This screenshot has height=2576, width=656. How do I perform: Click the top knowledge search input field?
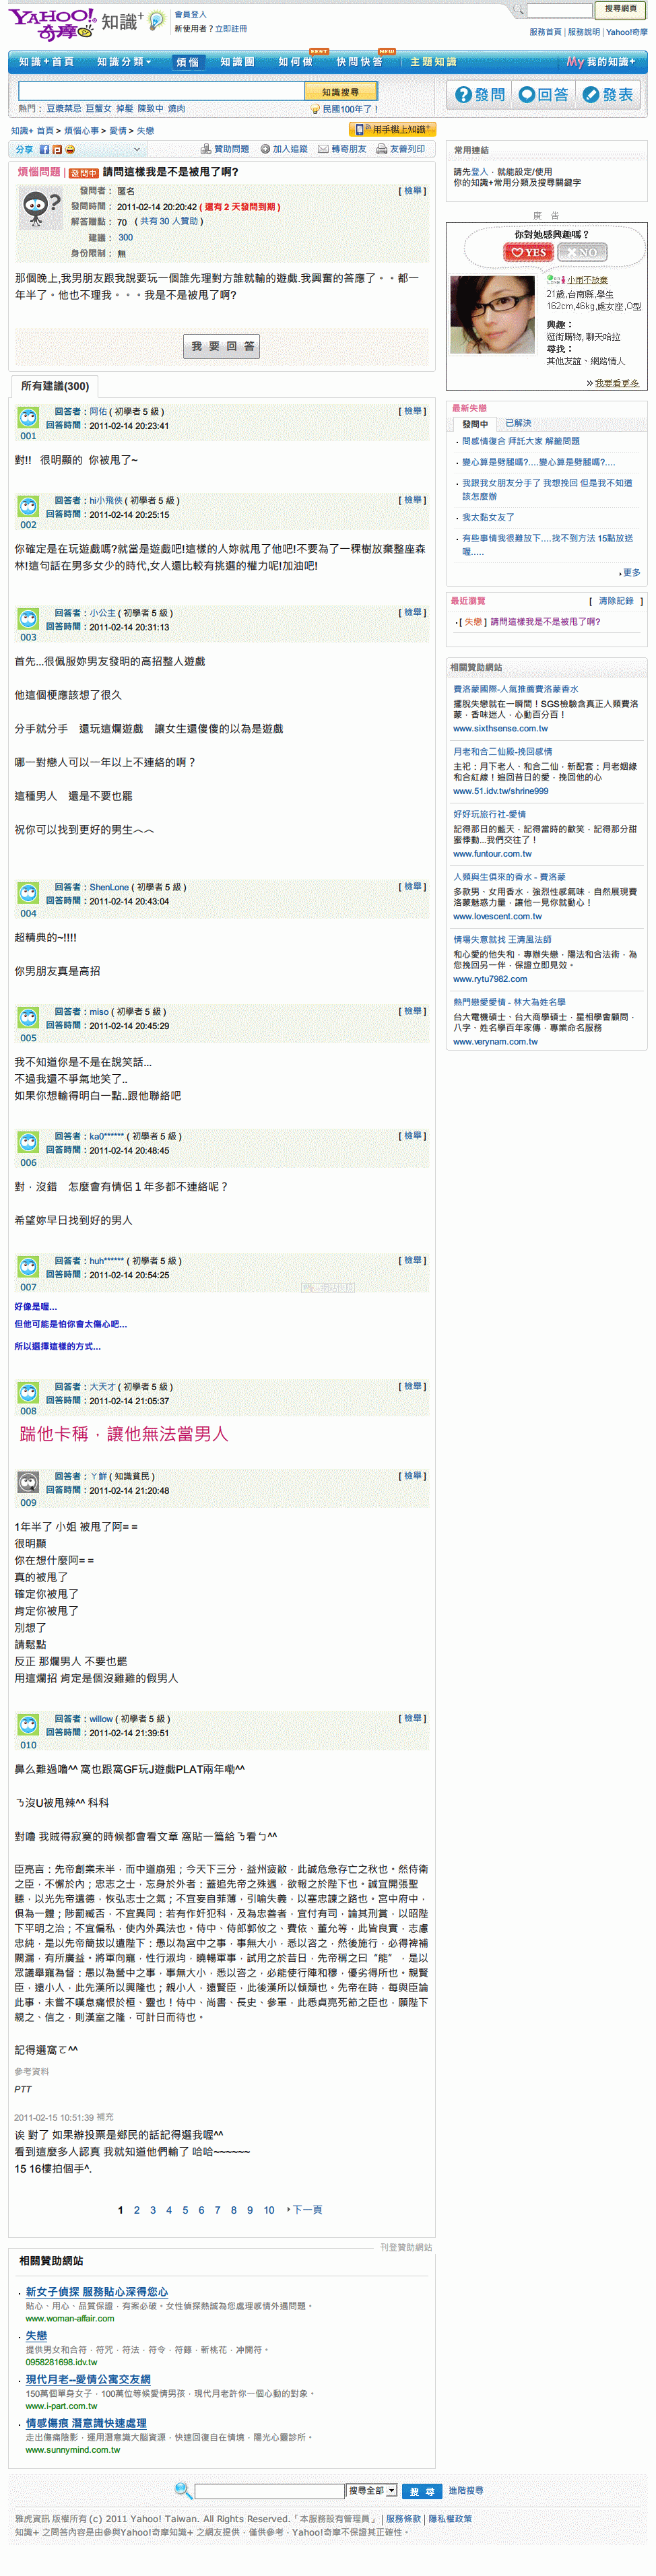tap(161, 92)
